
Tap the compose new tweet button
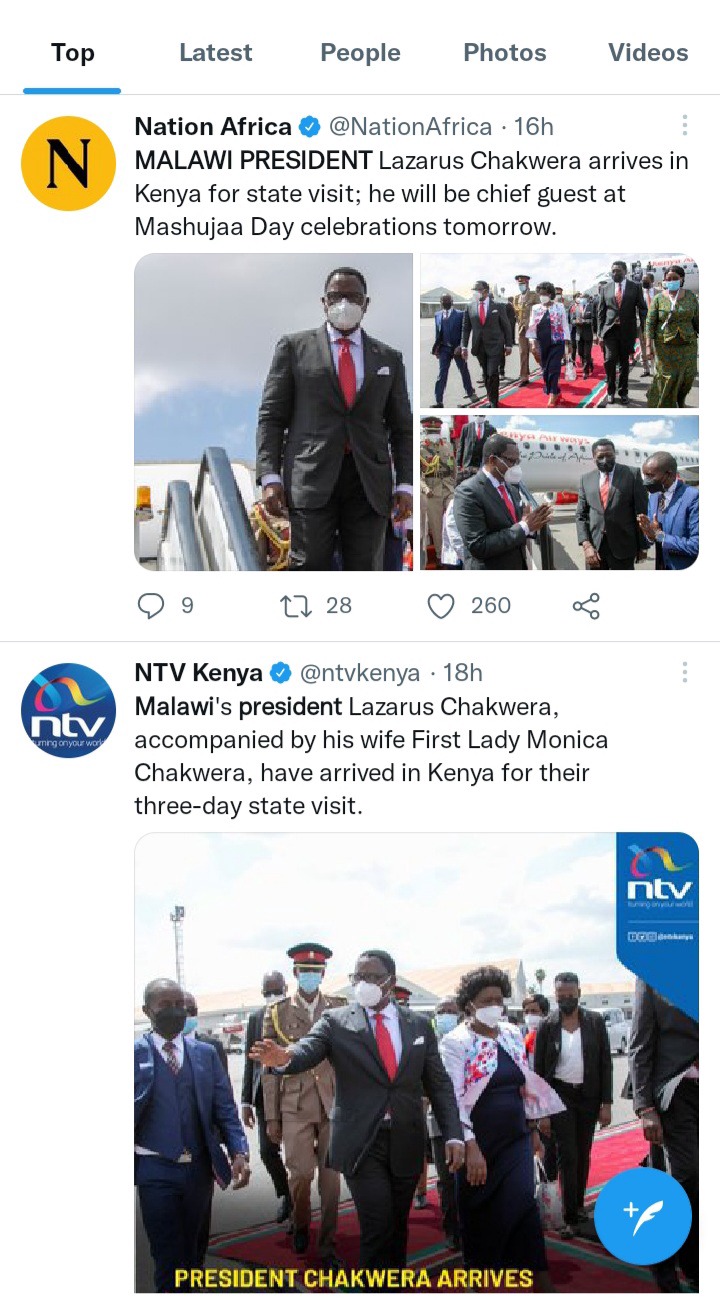coord(643,1216)
